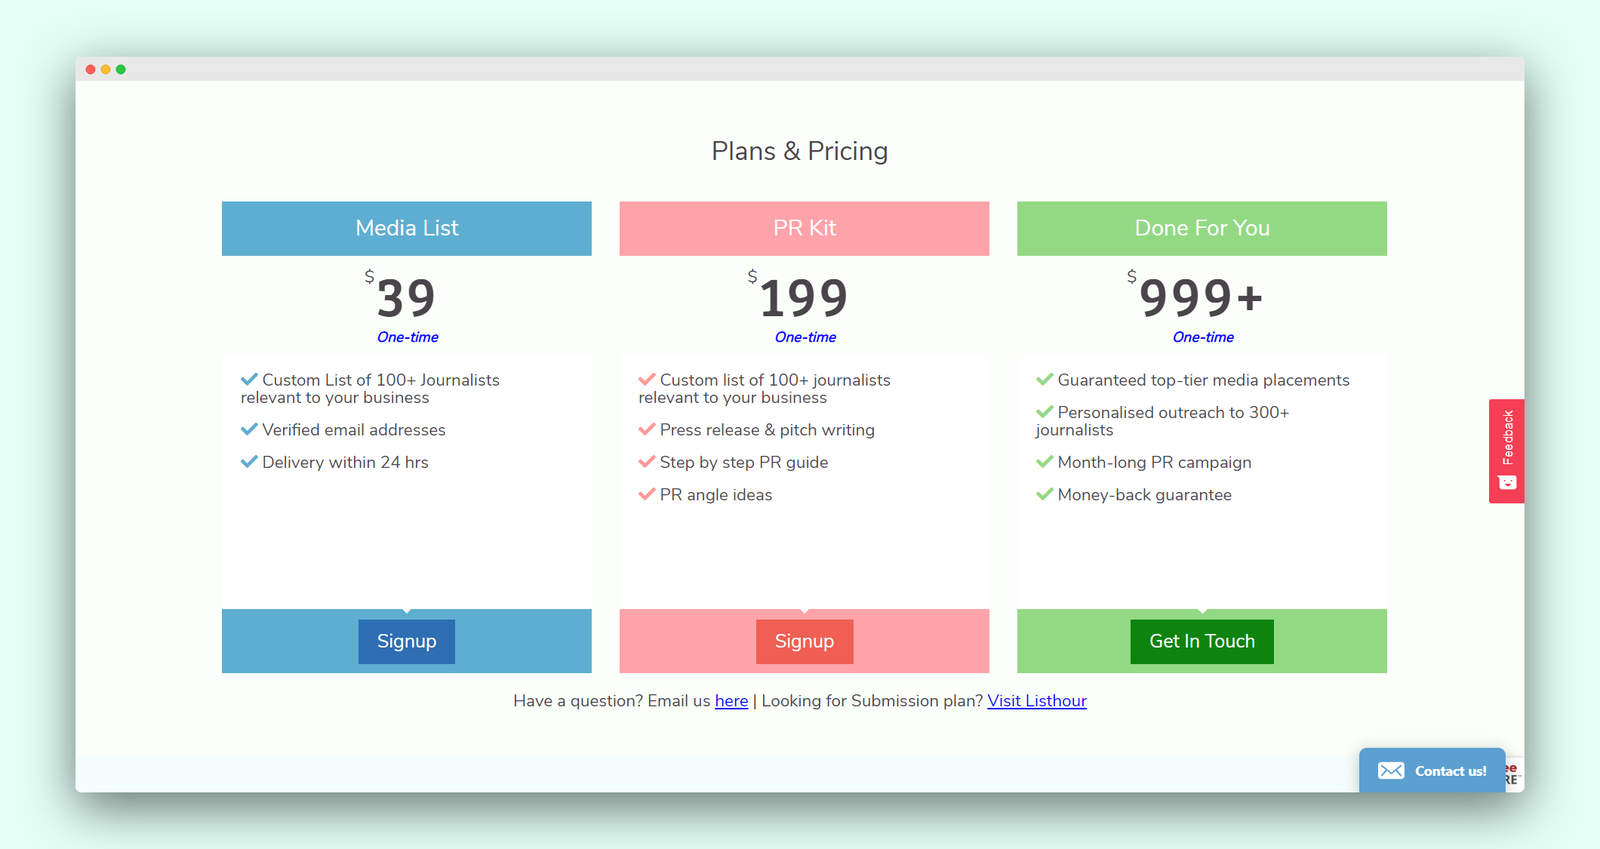Click the red Signup button for PR Kit

(x=804, y=641)
